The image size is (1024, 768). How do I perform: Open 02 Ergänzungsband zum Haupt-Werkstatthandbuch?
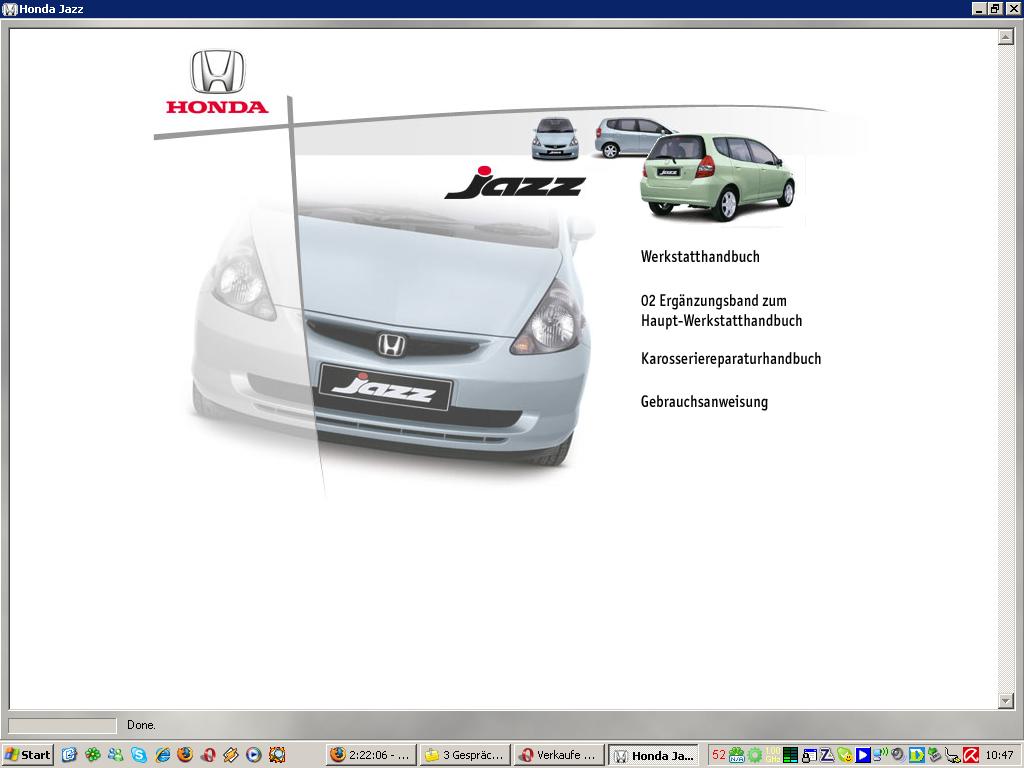point(721,311)
